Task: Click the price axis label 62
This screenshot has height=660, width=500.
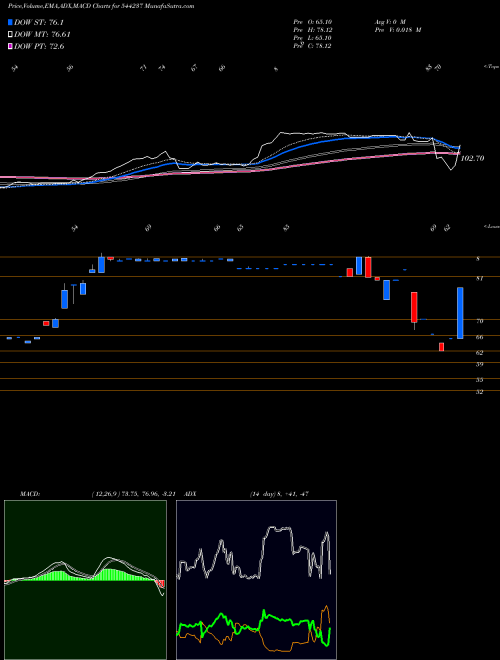Action: 479,352
